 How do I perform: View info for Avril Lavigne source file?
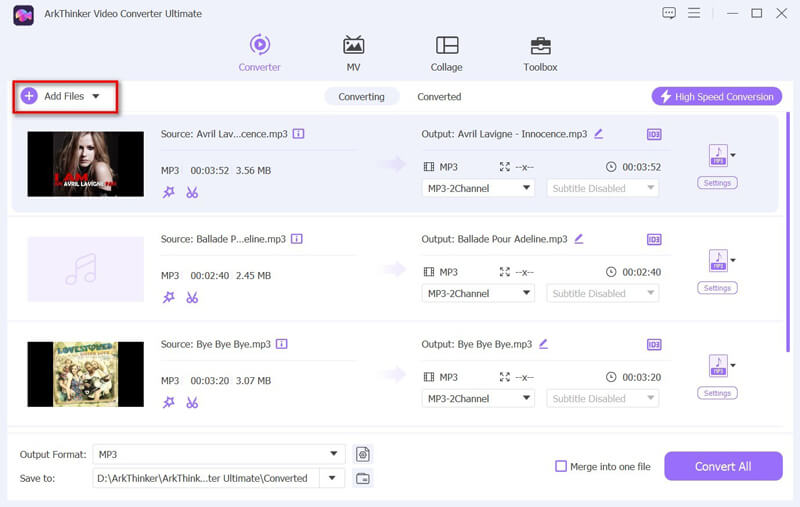pyautogui.click(x=298, y=134)
